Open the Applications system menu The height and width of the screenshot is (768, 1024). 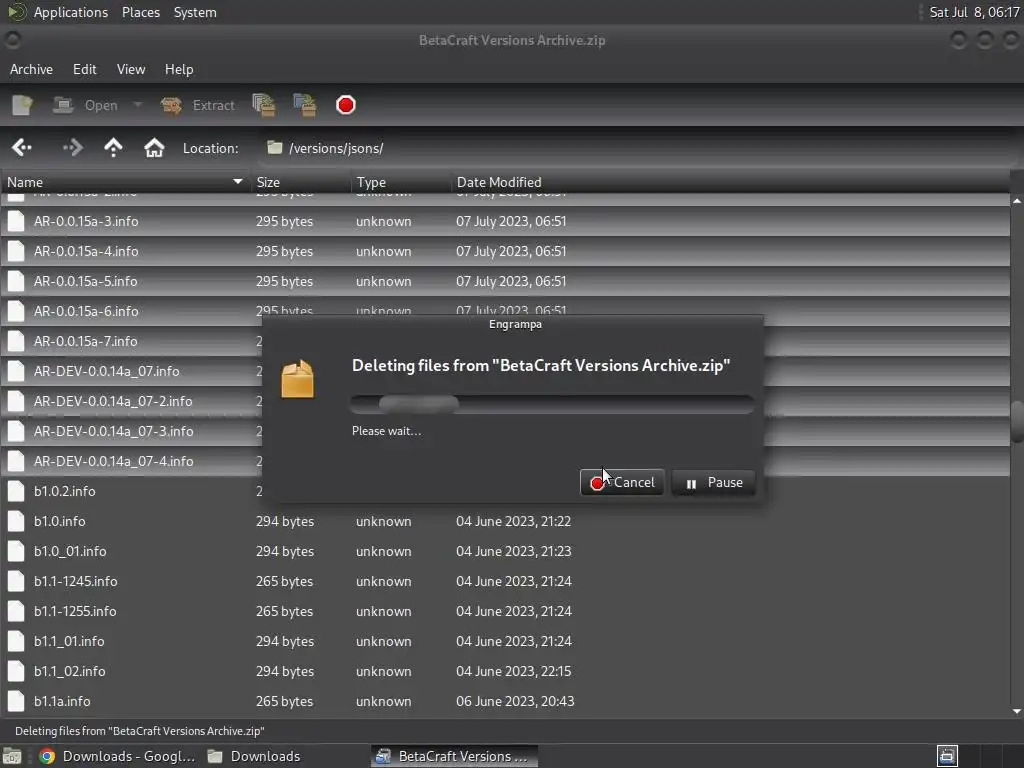point(71,12)
